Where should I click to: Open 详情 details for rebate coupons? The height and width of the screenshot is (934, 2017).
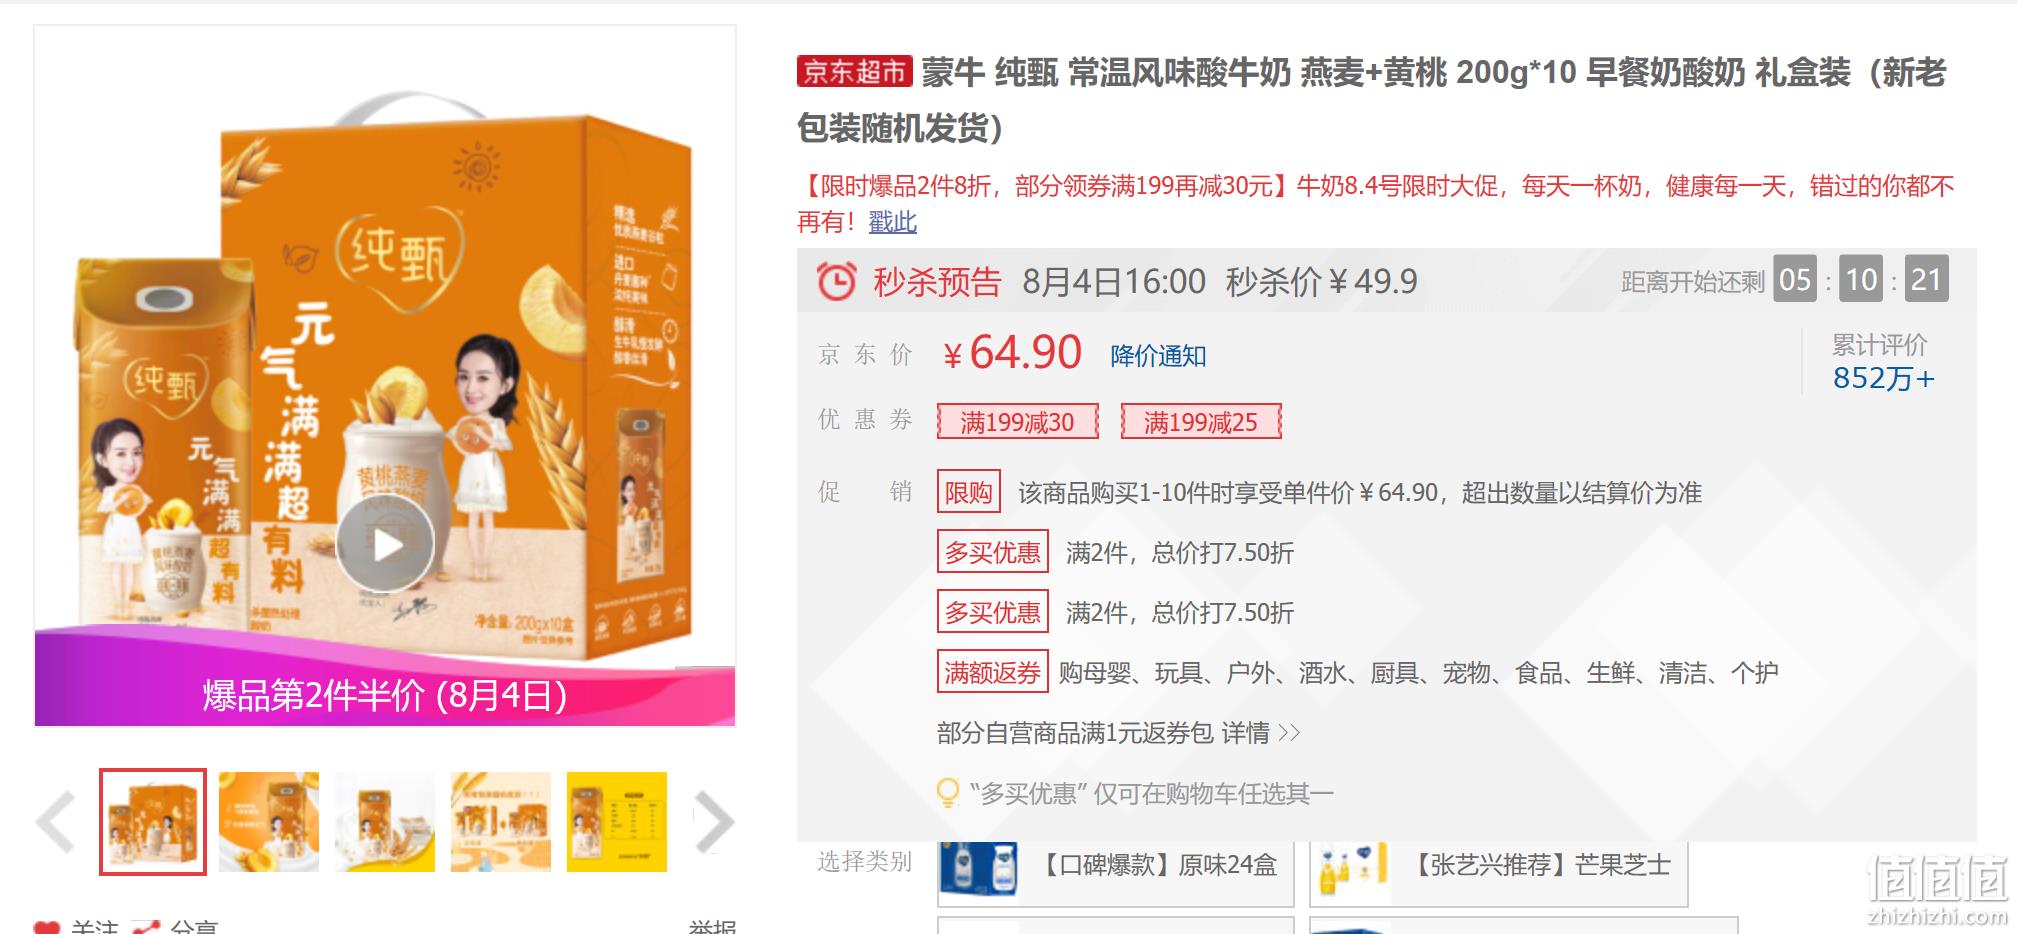1260,733
